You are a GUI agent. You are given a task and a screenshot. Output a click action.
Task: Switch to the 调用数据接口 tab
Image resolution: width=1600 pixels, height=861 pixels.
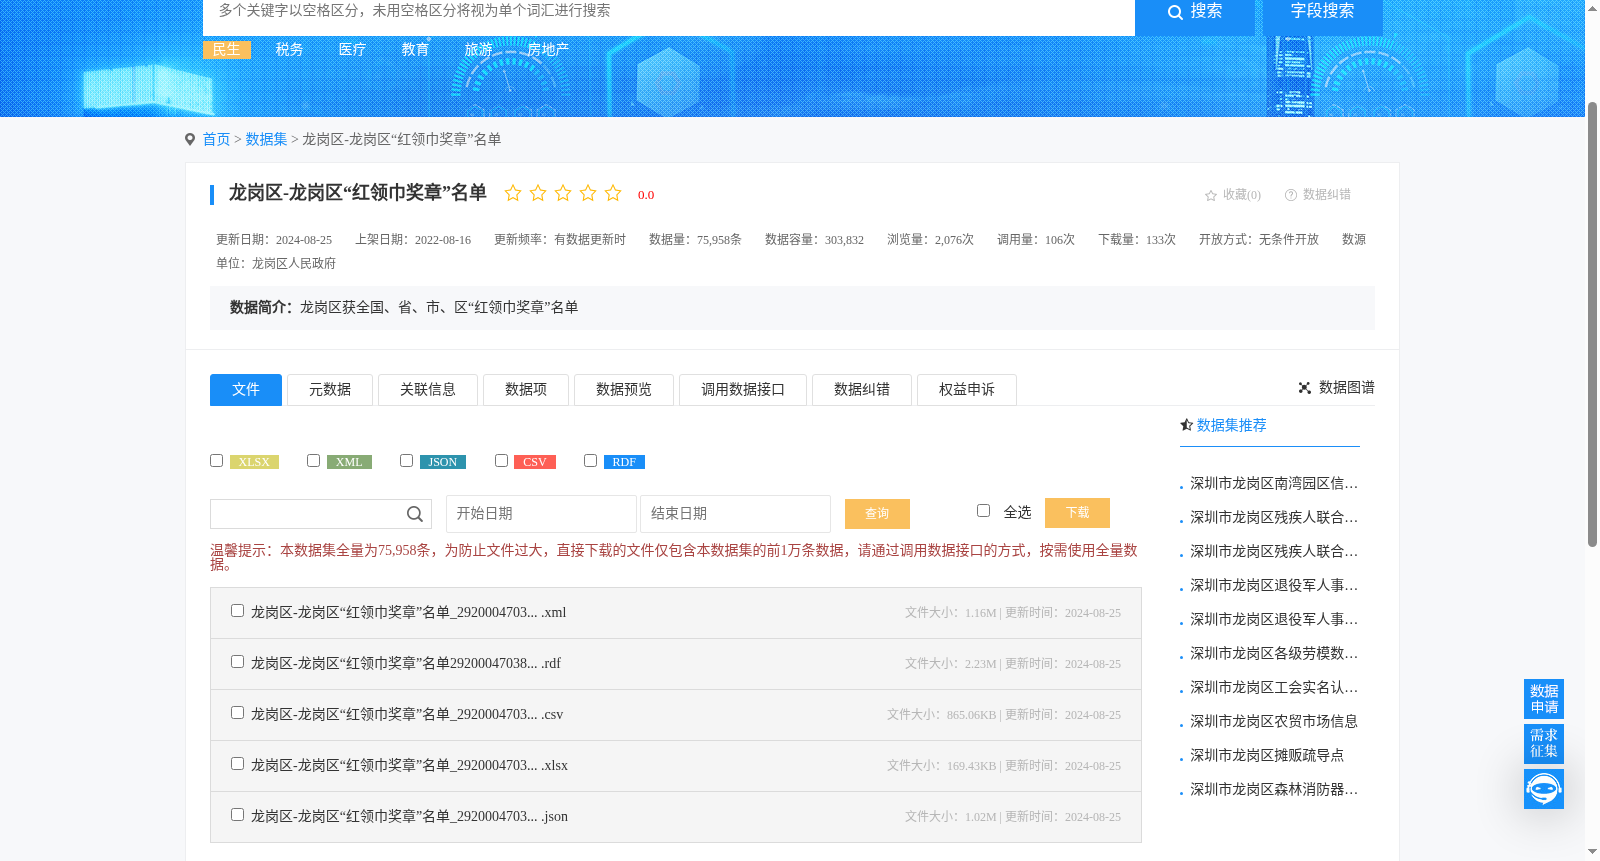coord(743,390)
